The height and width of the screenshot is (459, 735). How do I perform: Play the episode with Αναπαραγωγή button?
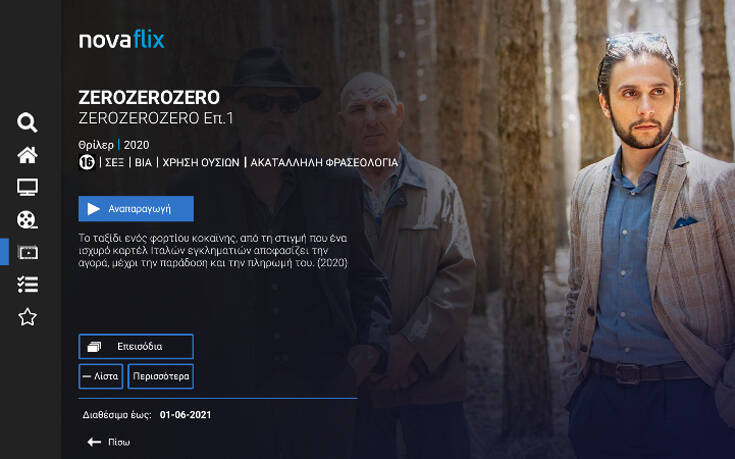click(136, 209)
